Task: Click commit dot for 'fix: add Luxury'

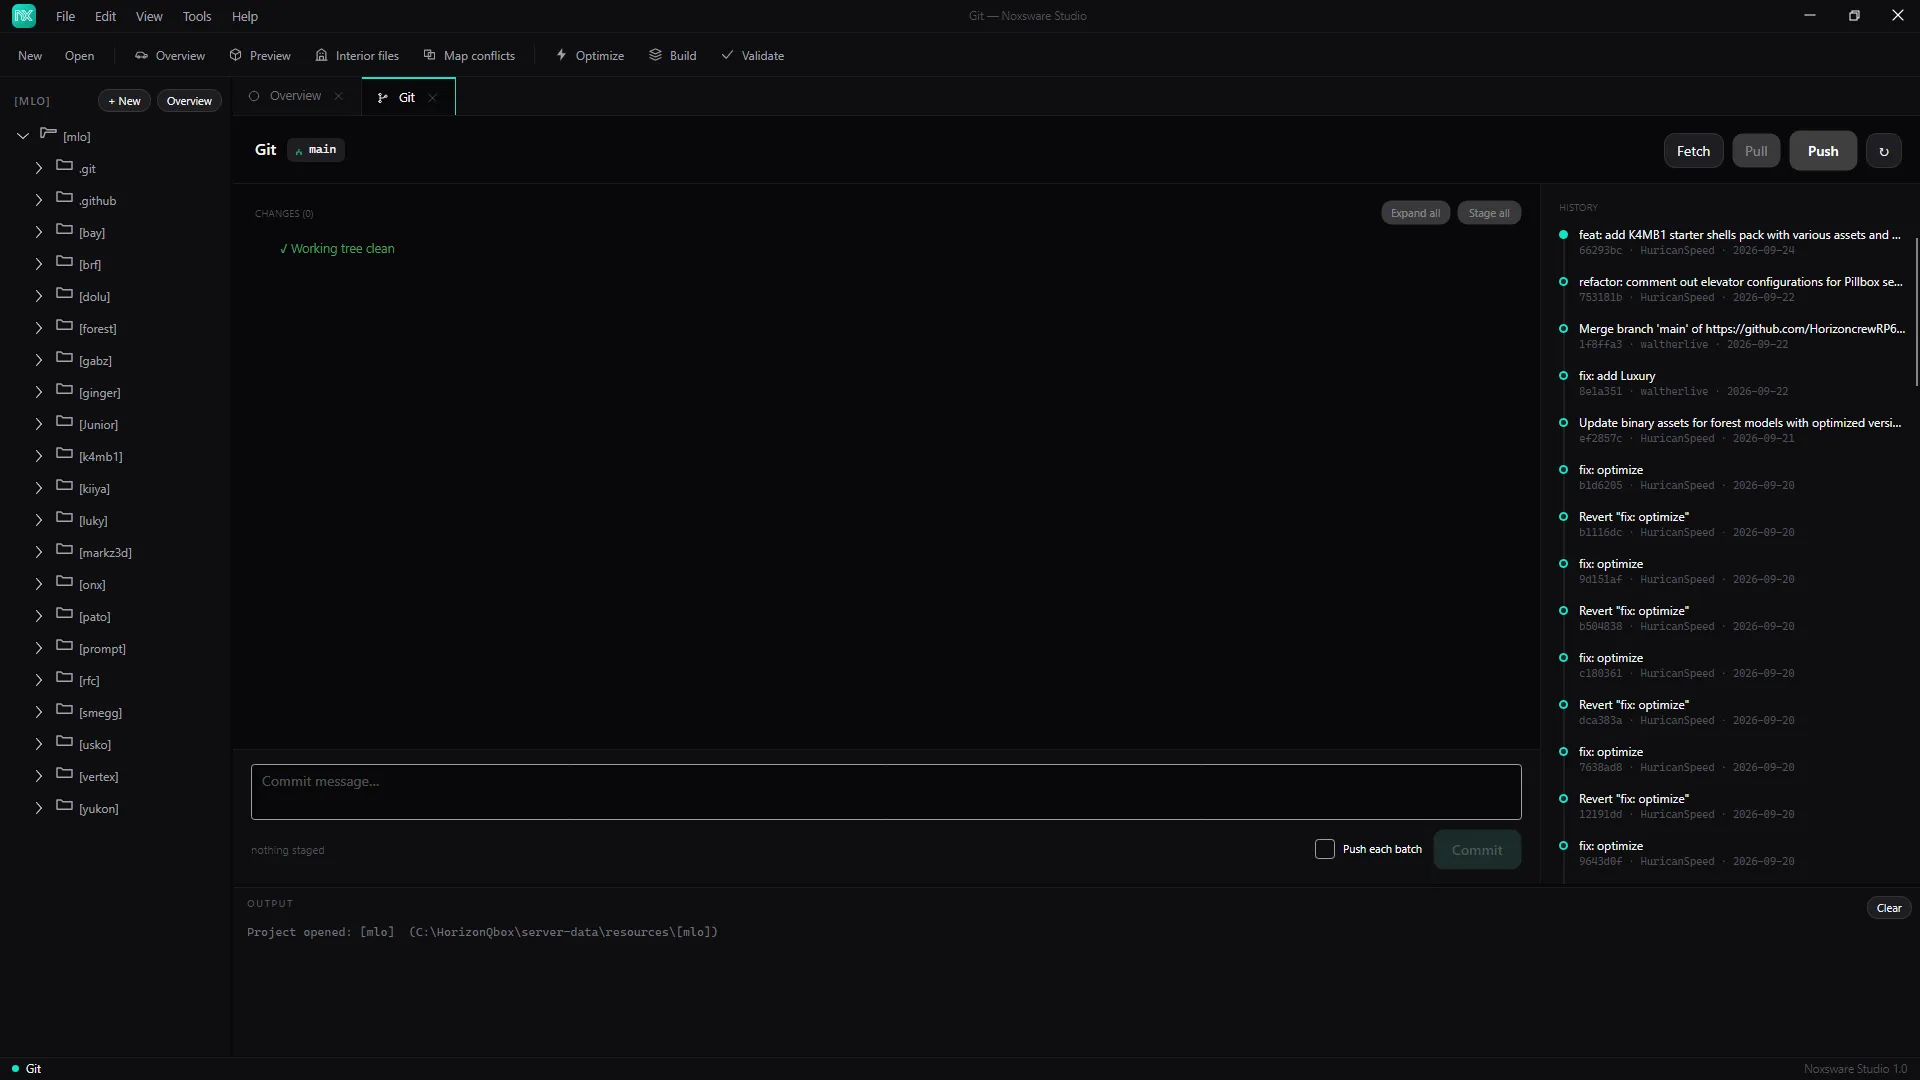Action: click(x=1563, y=376)
